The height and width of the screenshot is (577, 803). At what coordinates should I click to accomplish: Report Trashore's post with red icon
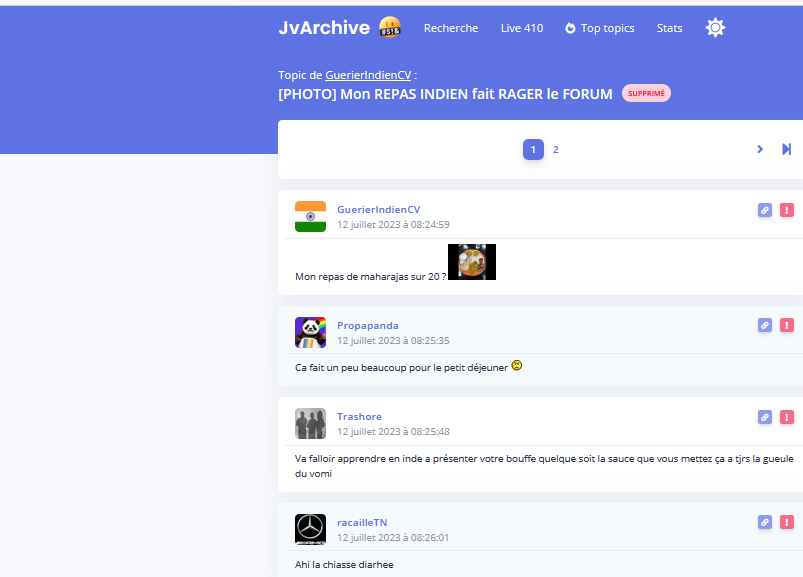pyautogui.click(x=787, y=417)
